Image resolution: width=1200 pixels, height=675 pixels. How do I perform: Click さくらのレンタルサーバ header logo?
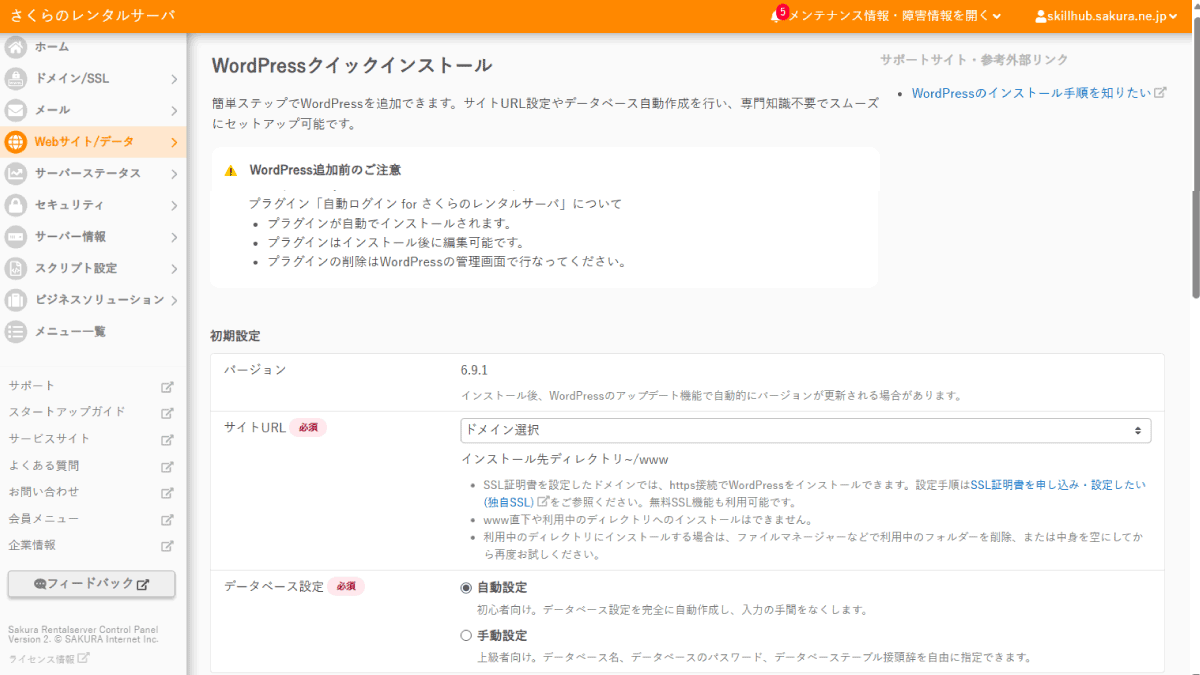coord(91,16)
